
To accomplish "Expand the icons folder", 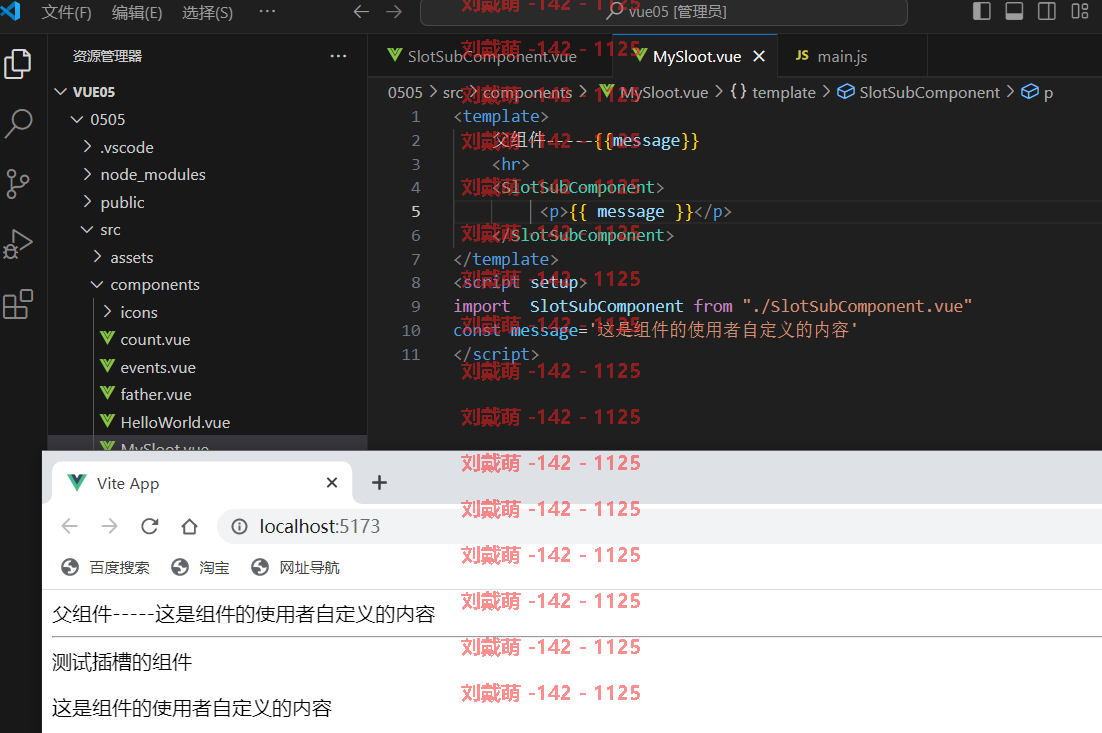I will point(209,313).
